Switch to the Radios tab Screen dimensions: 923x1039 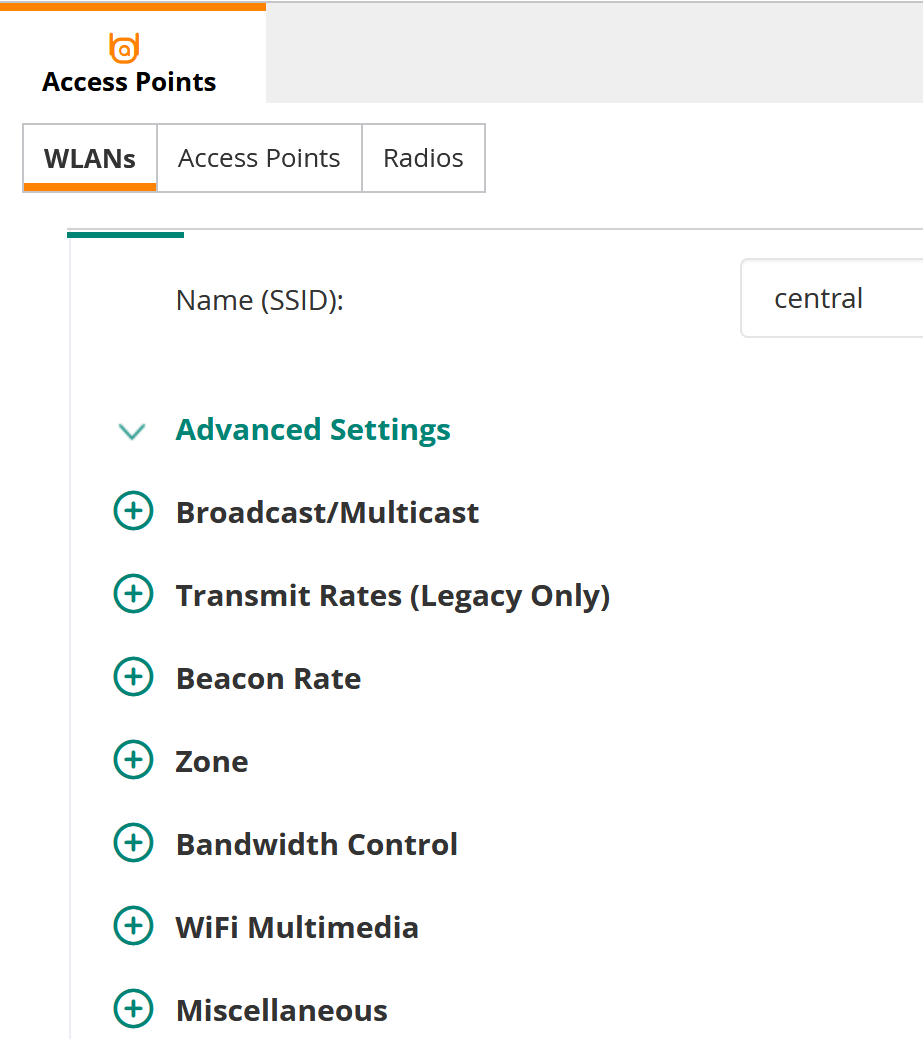(423, 158)
